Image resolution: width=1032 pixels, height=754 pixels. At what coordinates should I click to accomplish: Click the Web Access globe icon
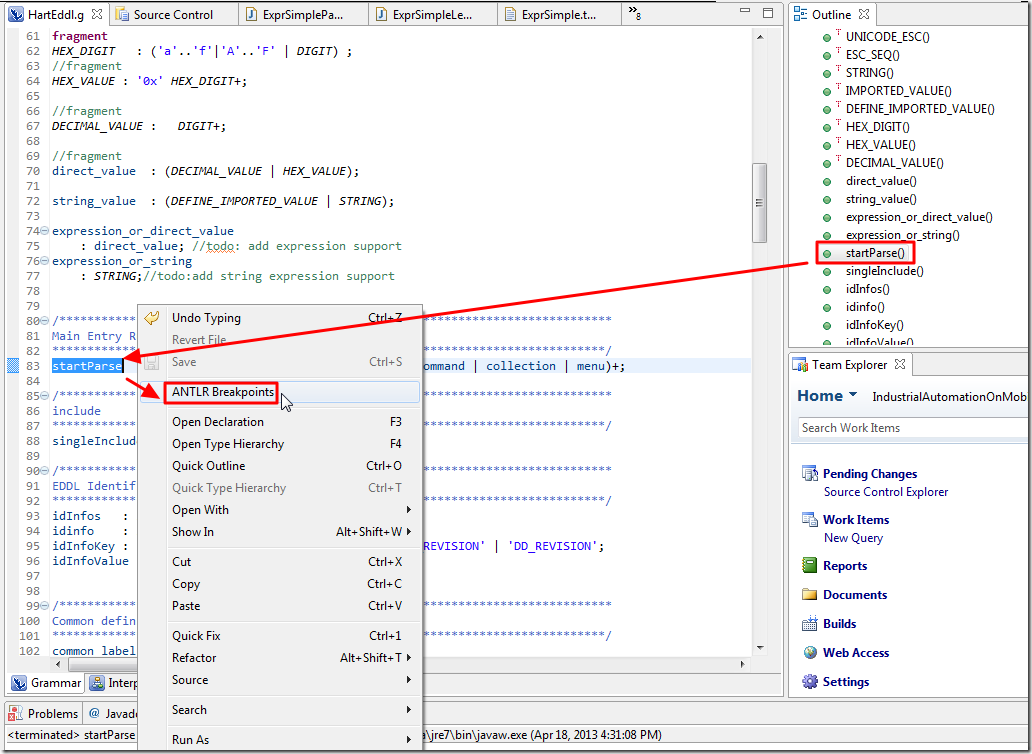click(x=809, y=653)
